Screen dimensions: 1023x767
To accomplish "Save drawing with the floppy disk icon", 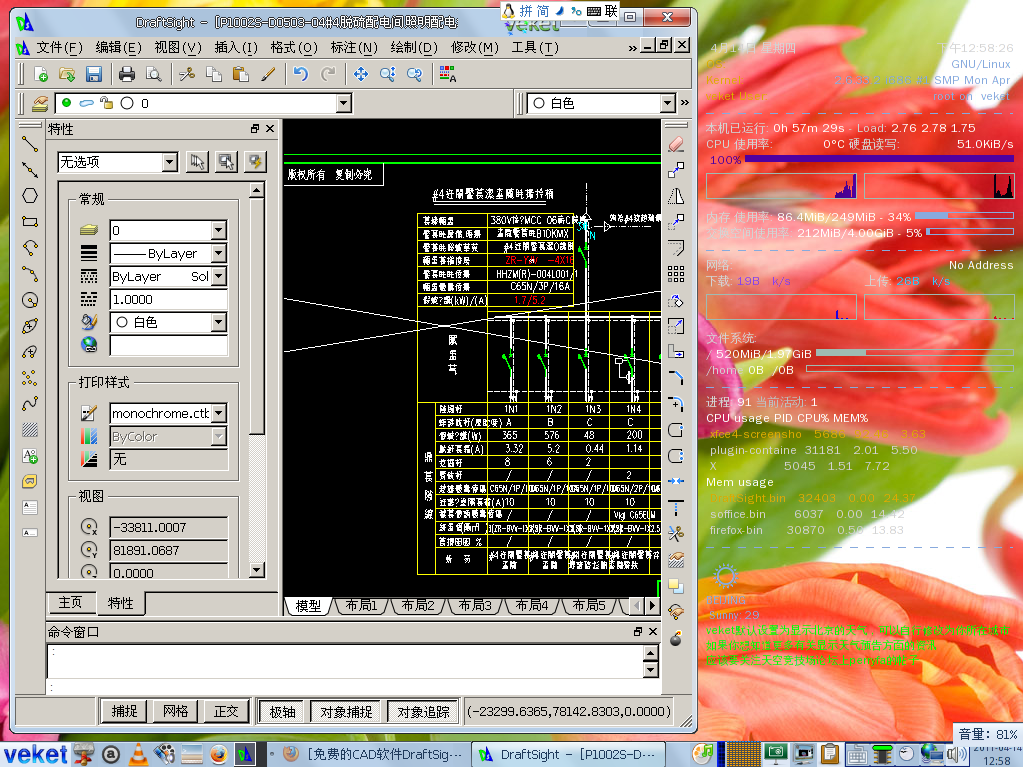I will (x=93, y=74).
